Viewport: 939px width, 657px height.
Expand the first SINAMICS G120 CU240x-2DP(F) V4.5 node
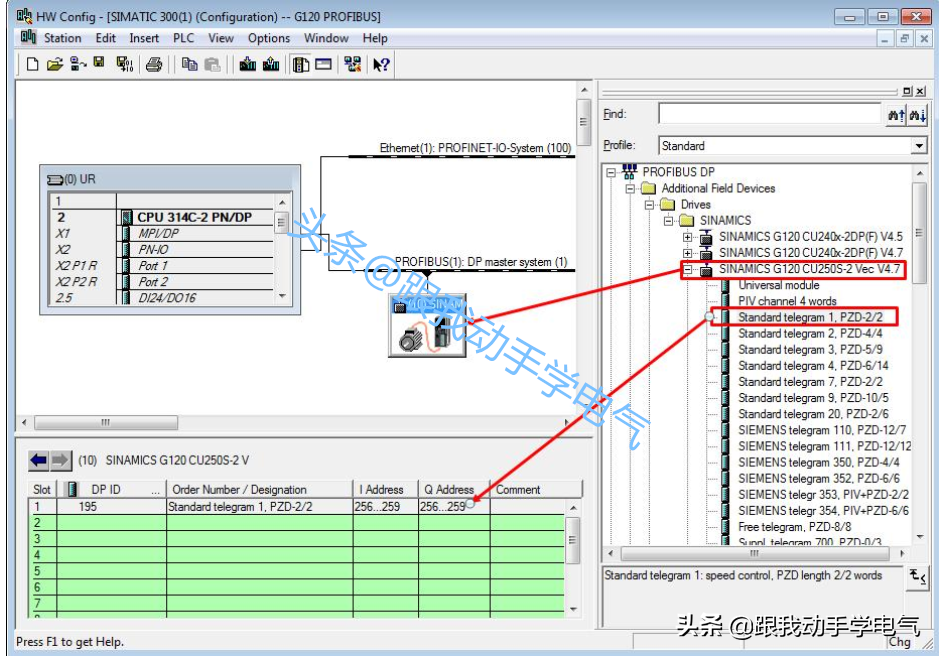tap(688, 237)
